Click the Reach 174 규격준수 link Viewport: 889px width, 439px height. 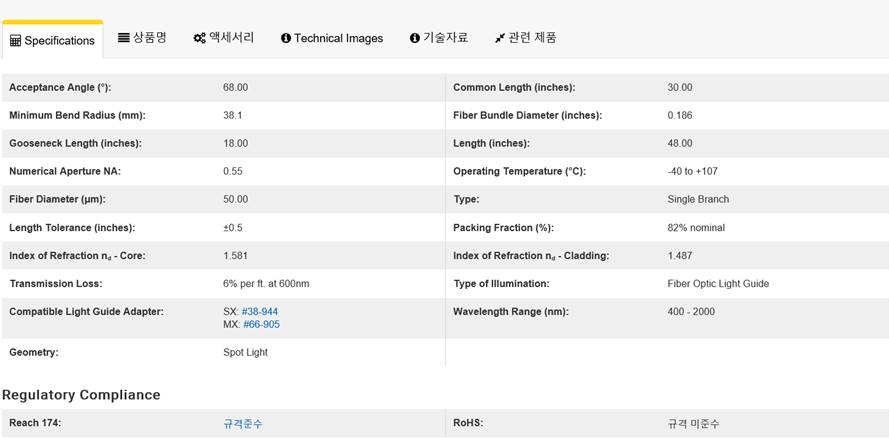click(243, 424)
